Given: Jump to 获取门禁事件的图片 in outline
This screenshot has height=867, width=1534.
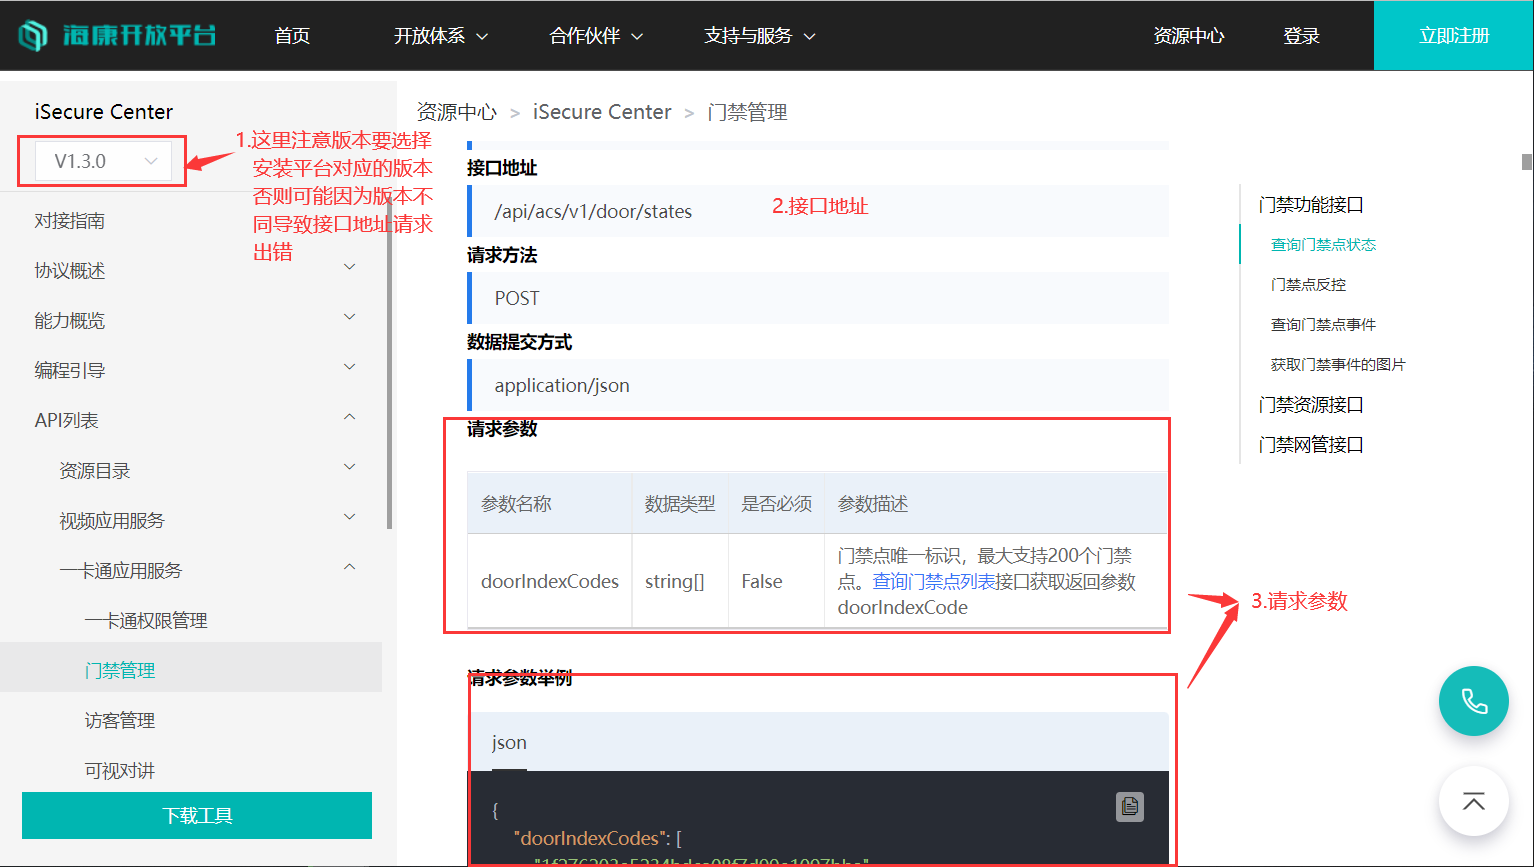Looking at the screenshot, I should pyautogui.click(x=1338, y=365).
